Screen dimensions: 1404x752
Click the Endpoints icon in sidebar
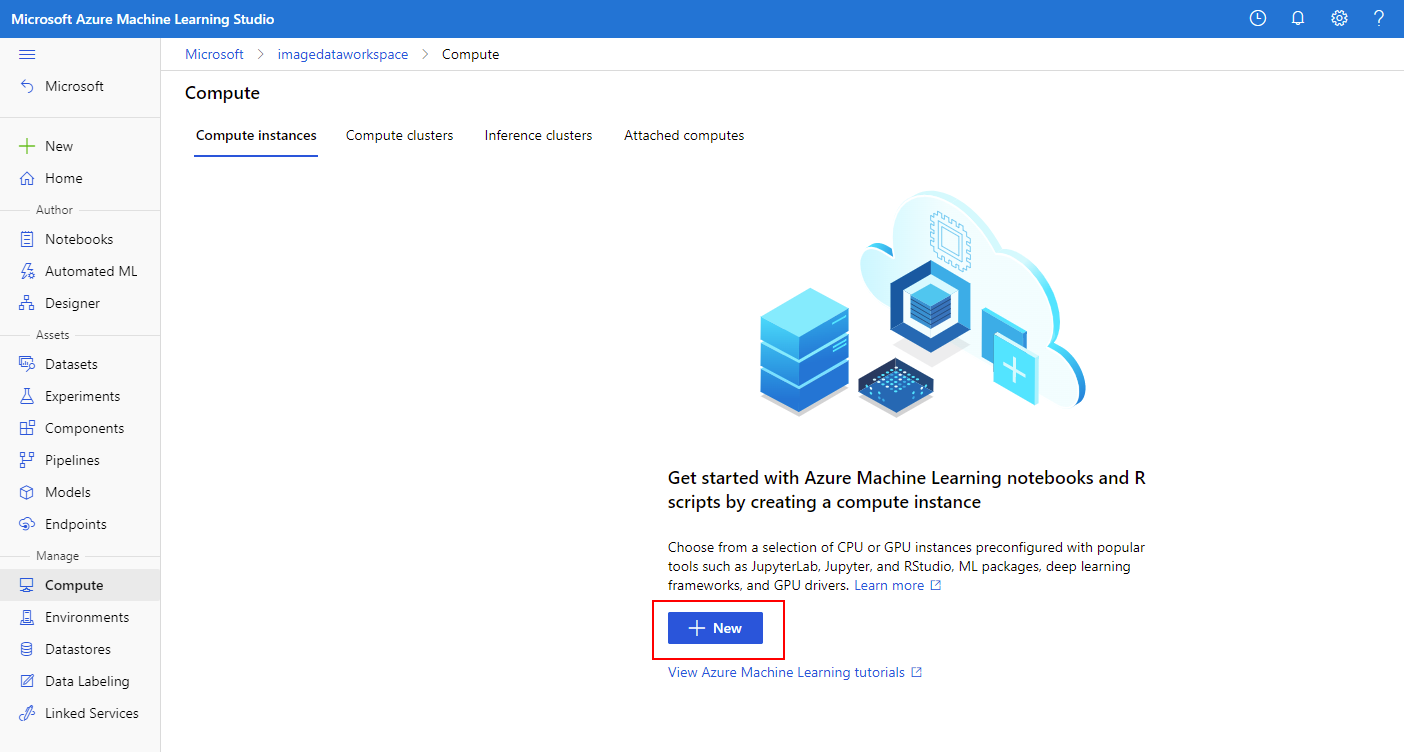pyautogui.click(x=27, y=524)
